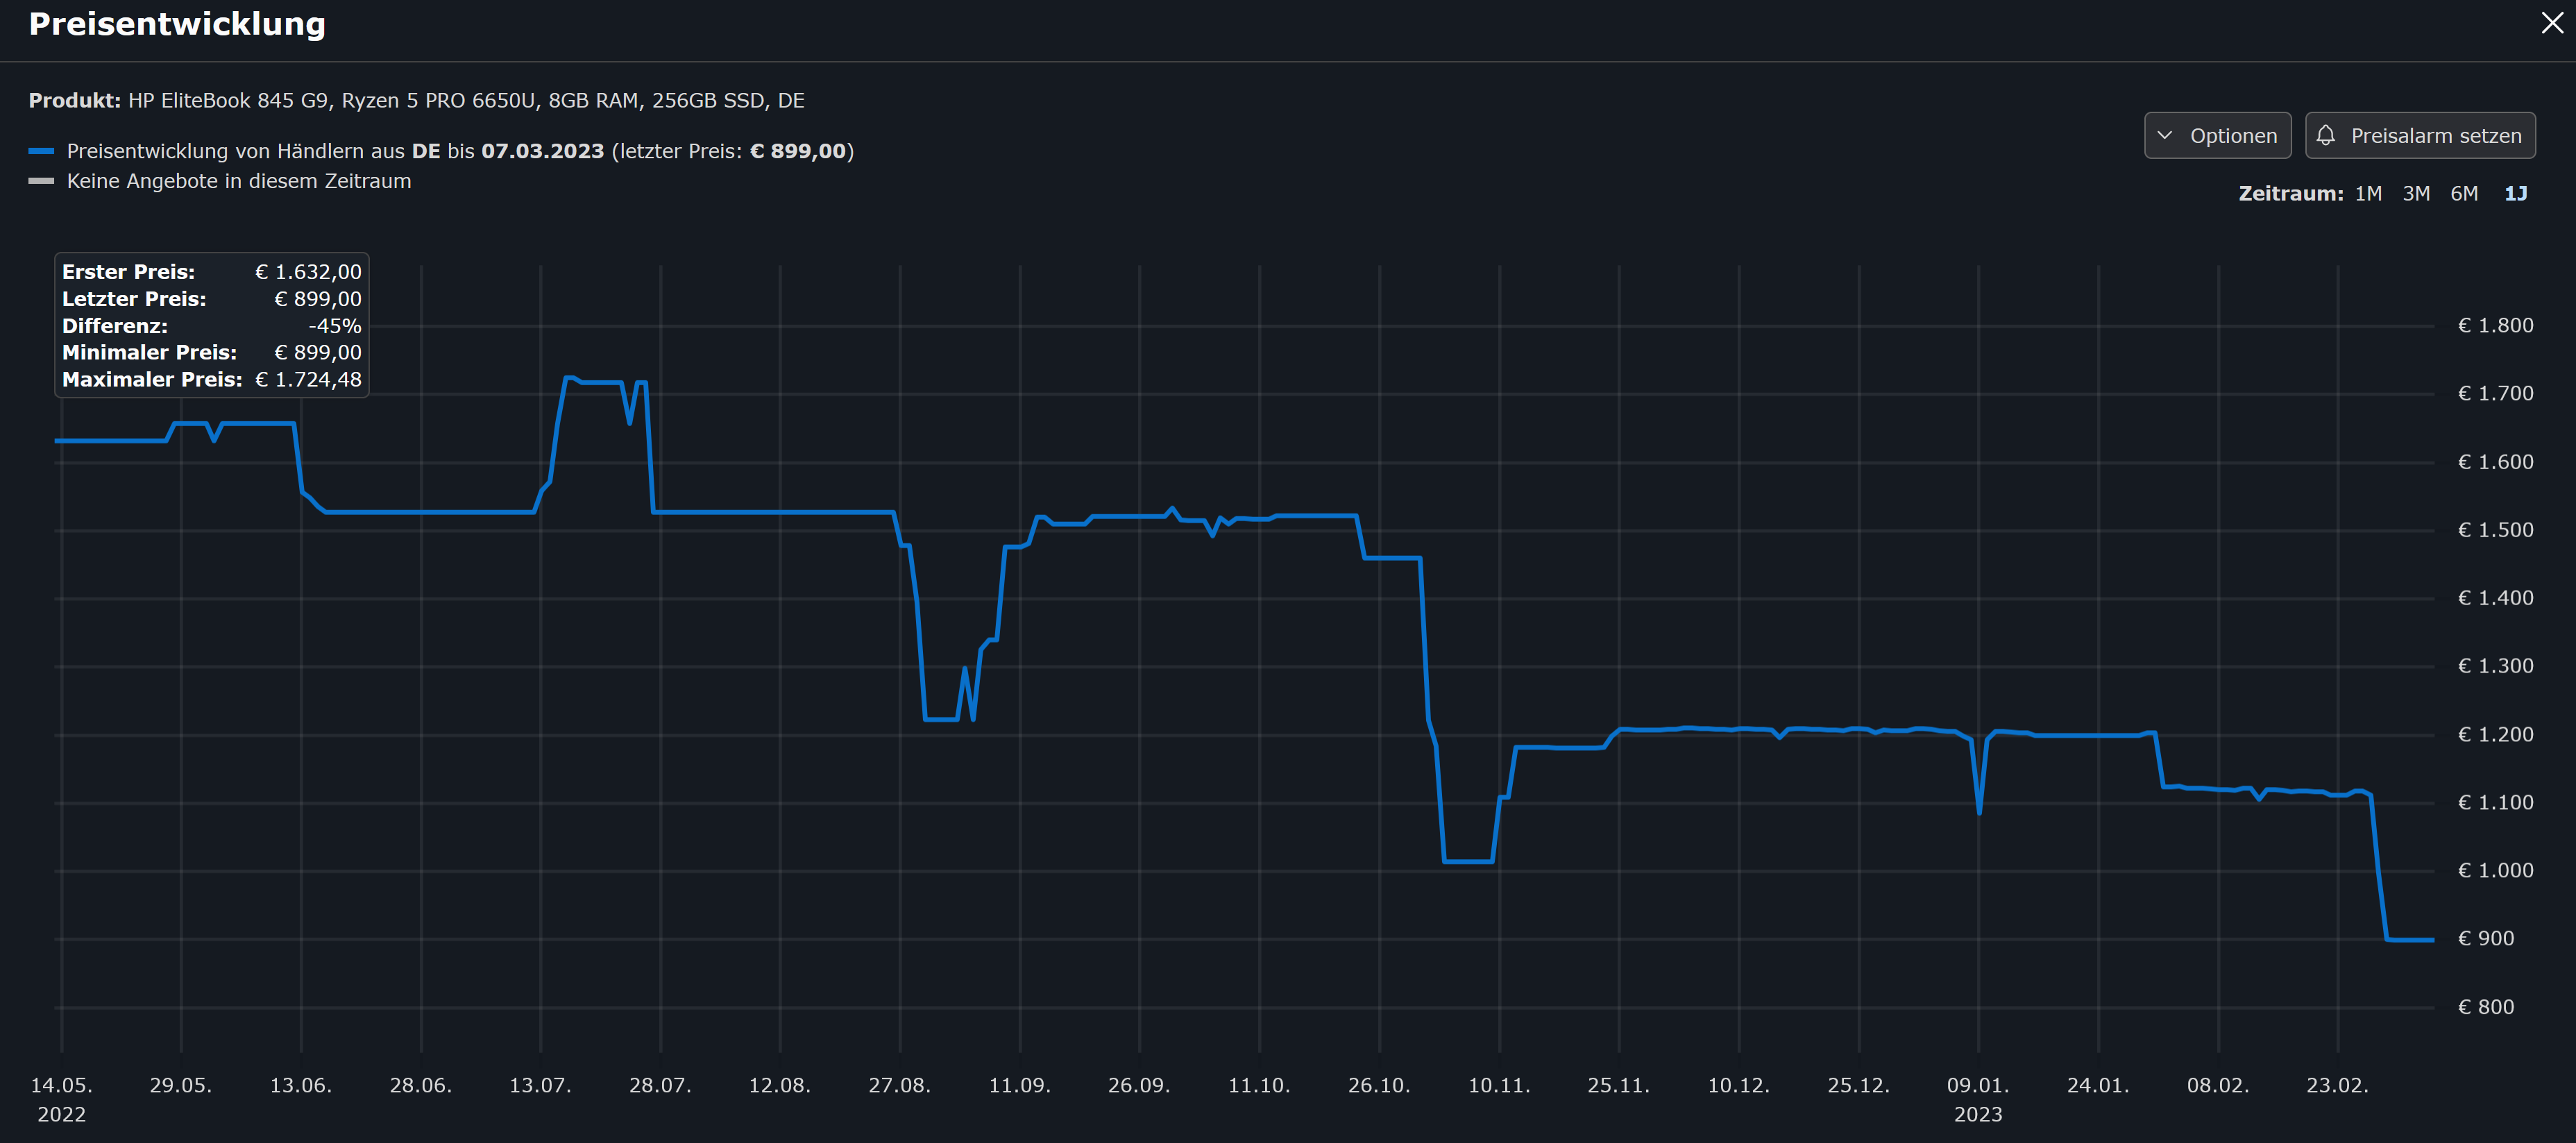The width and height of the screenshot is (2576, 1143).
Task: Click the Maximaler Preis value in stats box
Action: click(308, 379)
